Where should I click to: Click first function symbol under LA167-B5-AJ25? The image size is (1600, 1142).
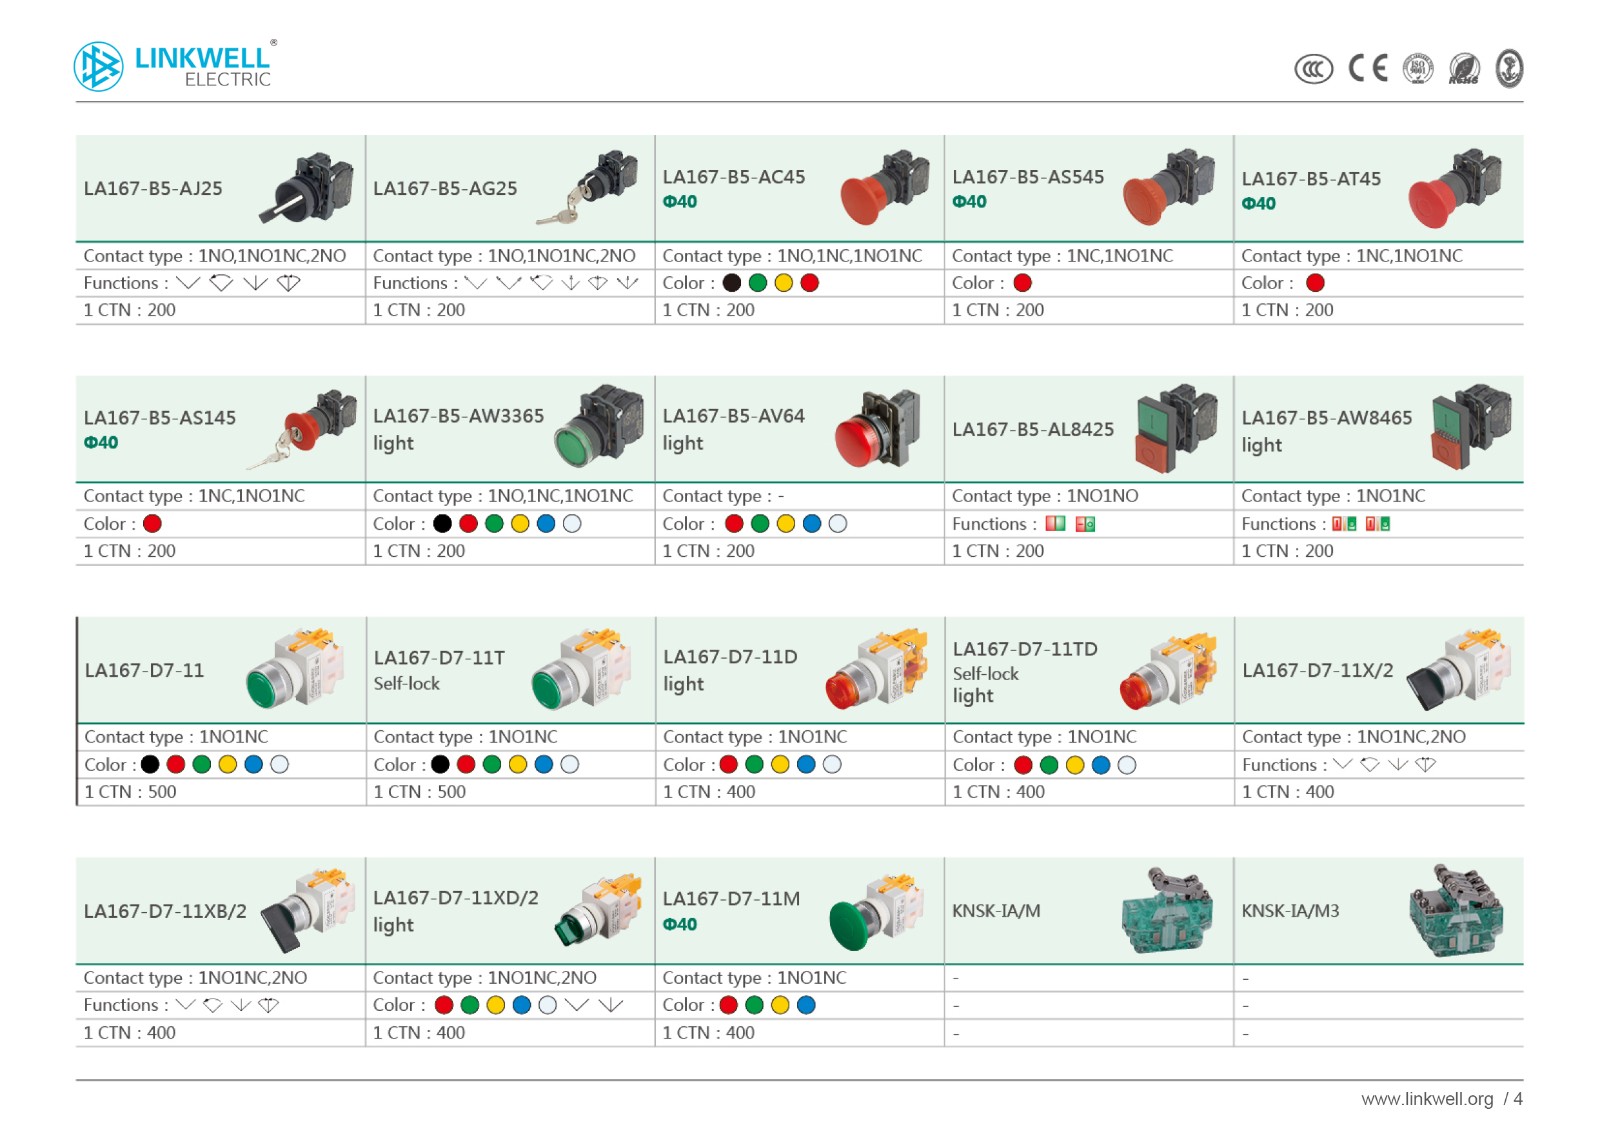click(x=188, y=283)
